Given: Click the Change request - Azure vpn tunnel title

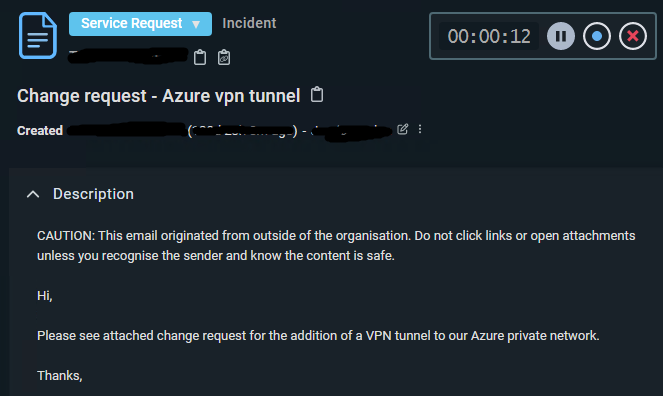Looking at the screenshot, I should coord(159,96).
